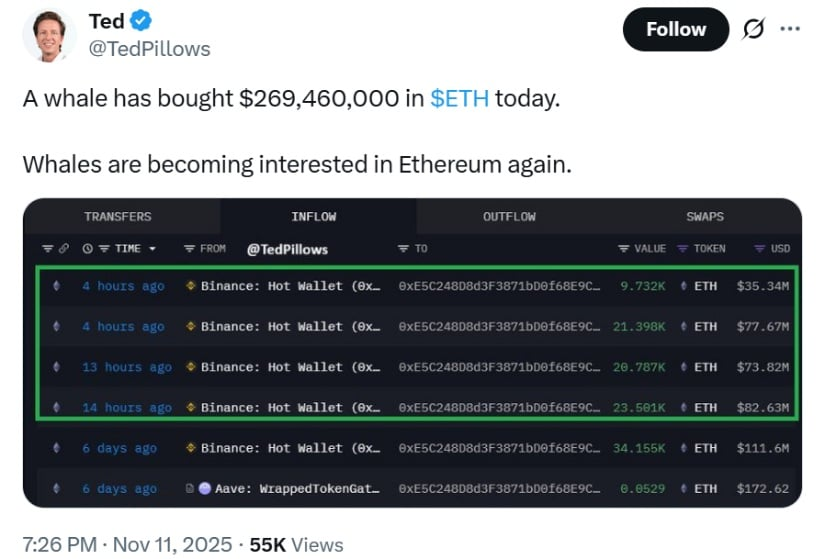
Task: Switch to the OUTFLOW tab
Action: [509, 216]
